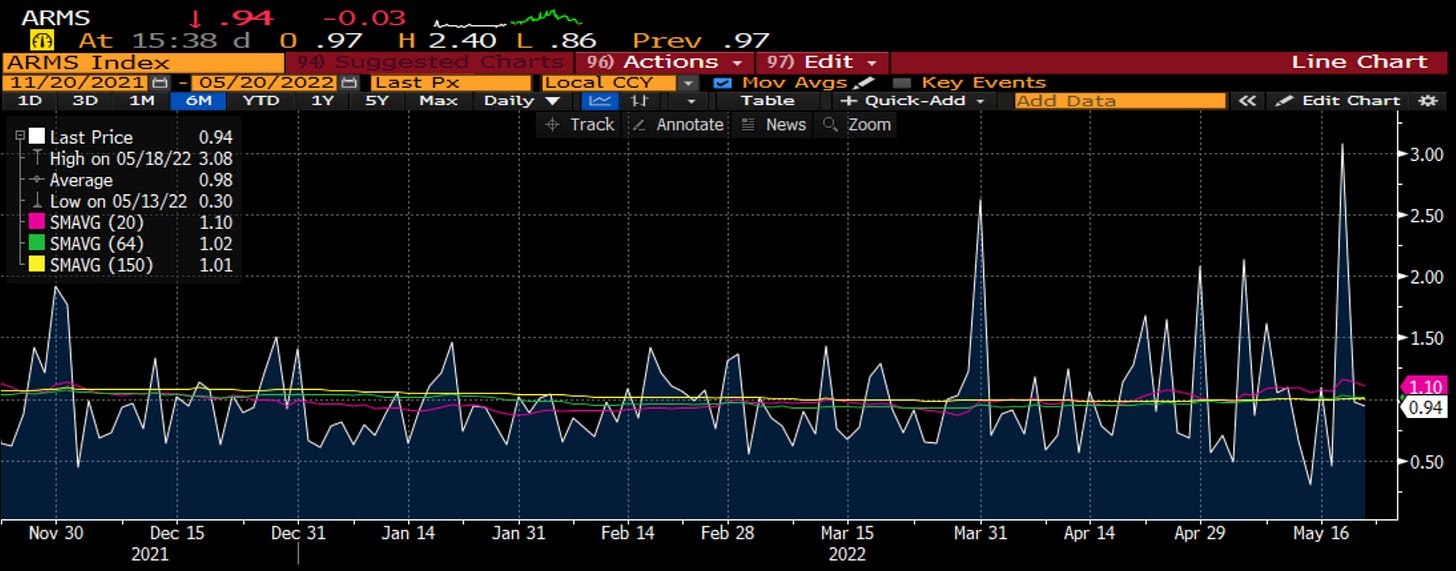Click the white 0.94 axis value label
The height and width of the screenshot is (571, 1456).
1425,408
